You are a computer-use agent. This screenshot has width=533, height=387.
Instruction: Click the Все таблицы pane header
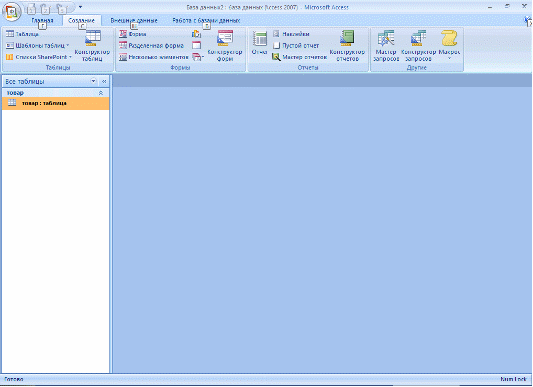click(55, 81)
